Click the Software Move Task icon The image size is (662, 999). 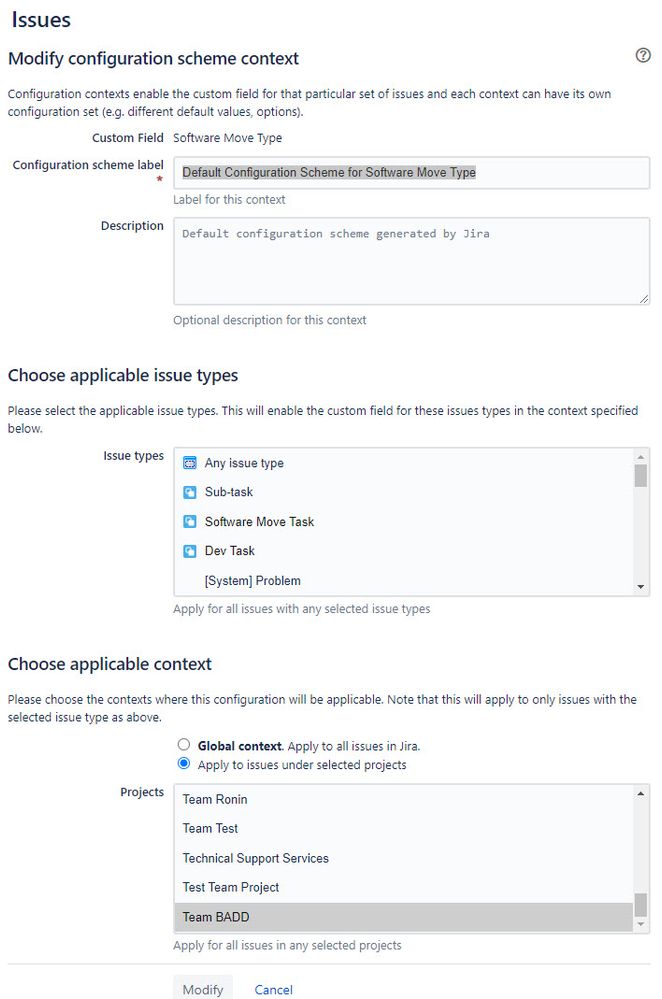[x=189, y=521]
